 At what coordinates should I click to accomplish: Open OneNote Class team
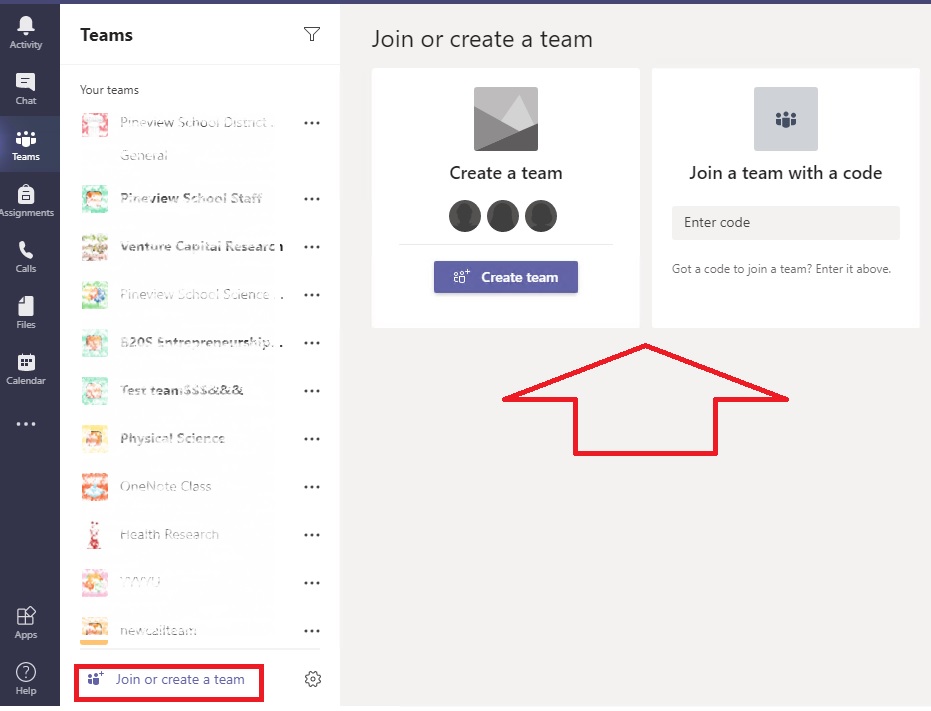(166, 487)
